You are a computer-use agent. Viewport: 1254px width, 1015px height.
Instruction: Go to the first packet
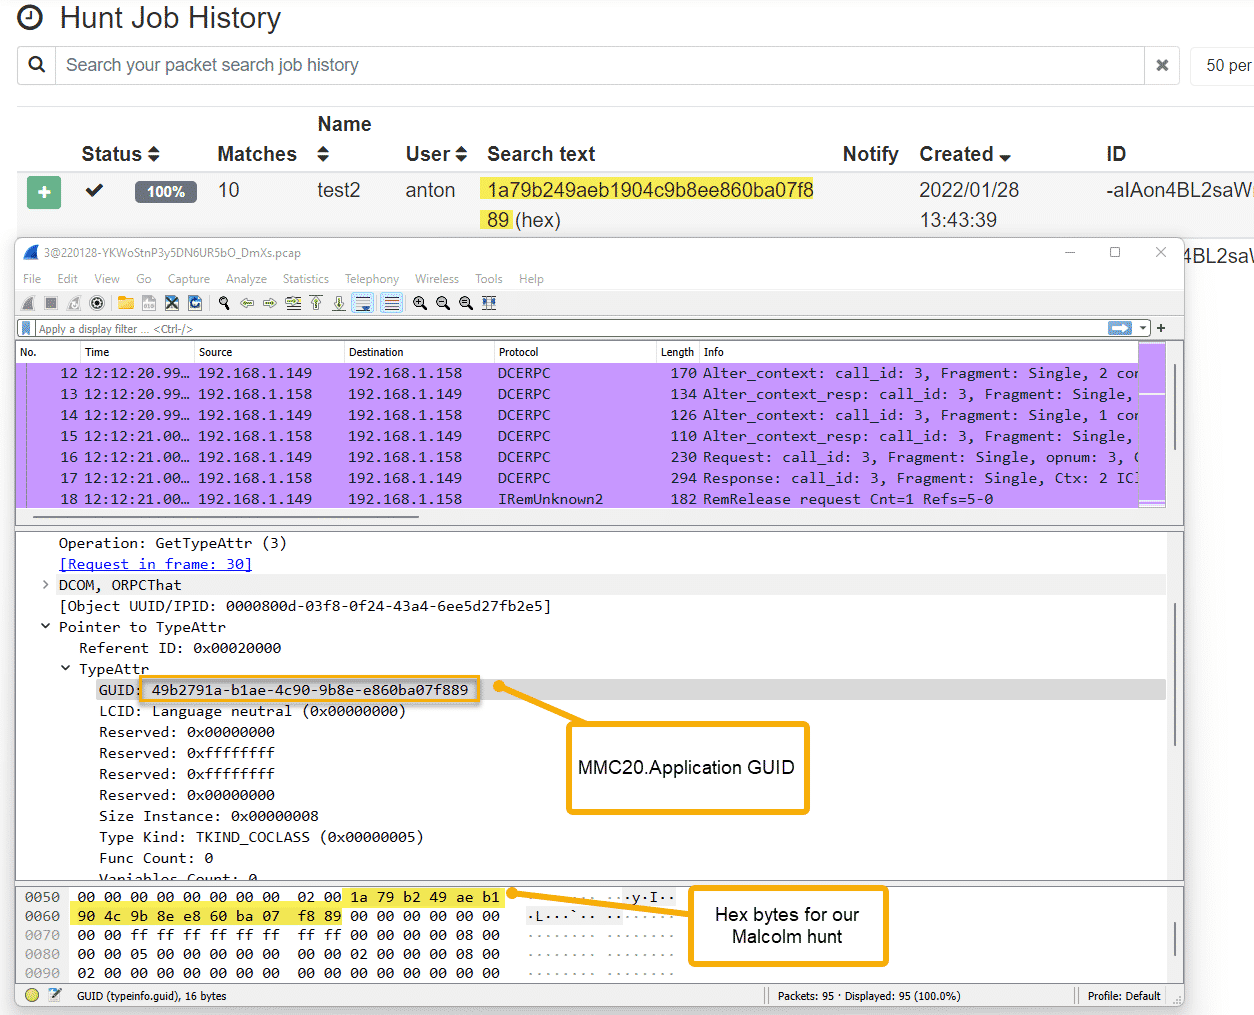click(x=316, y=303)
